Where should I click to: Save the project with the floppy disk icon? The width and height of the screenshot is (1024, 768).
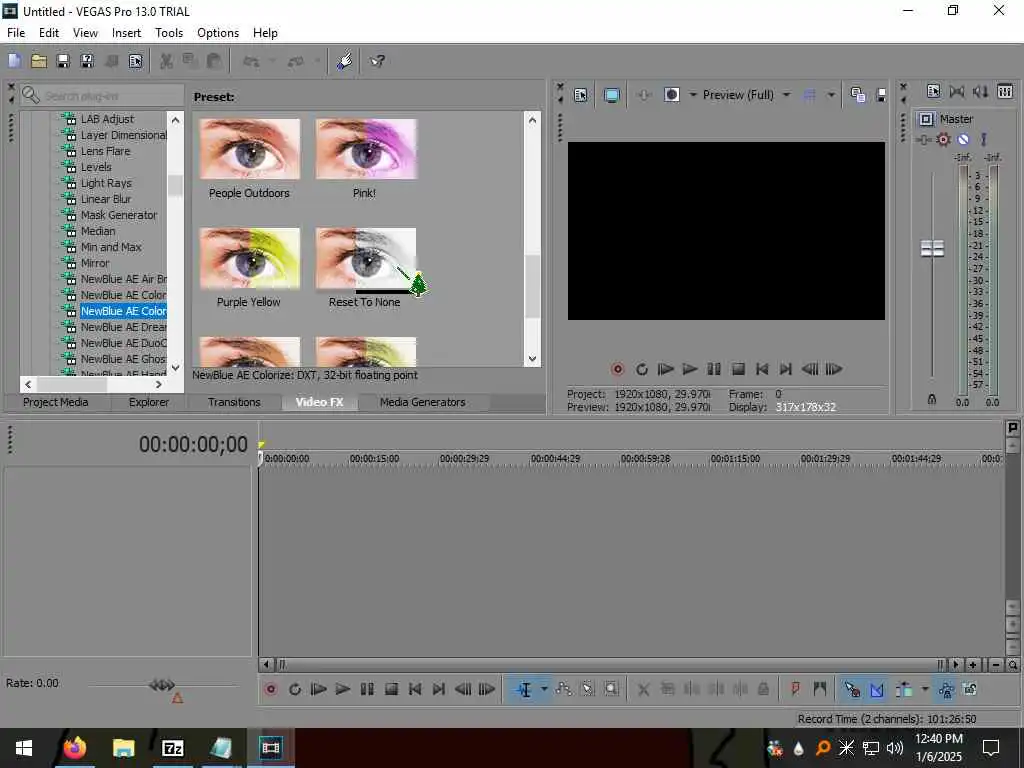point(63,61)
